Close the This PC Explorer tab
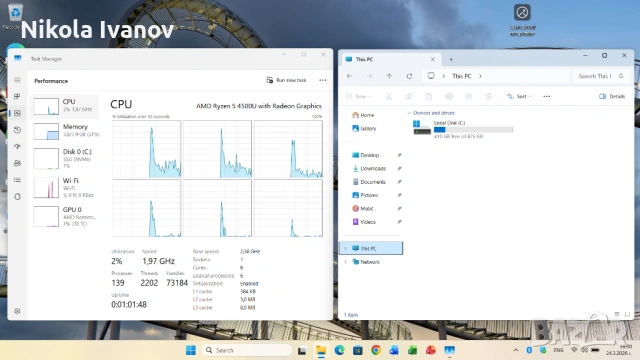This screenshot has width=640, height=360. 433,60
